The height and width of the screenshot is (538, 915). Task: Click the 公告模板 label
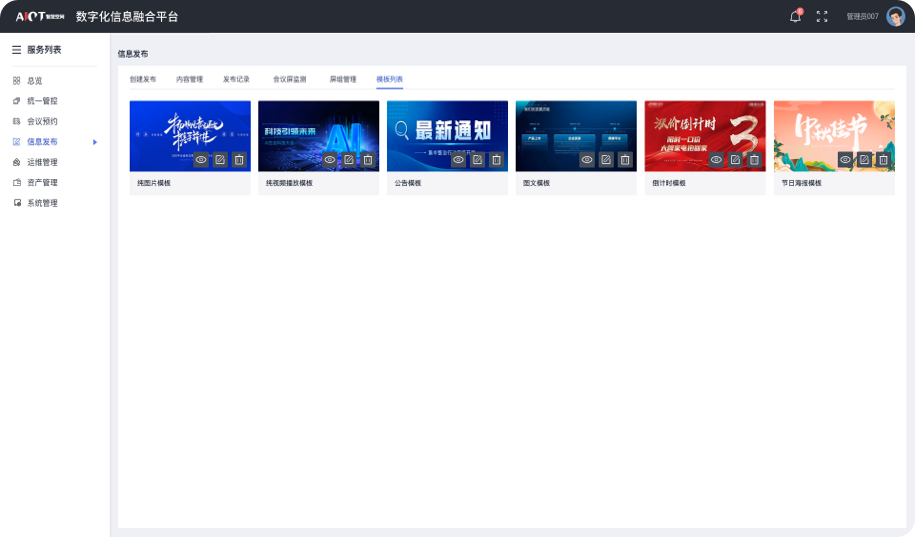tap(408, 183)
